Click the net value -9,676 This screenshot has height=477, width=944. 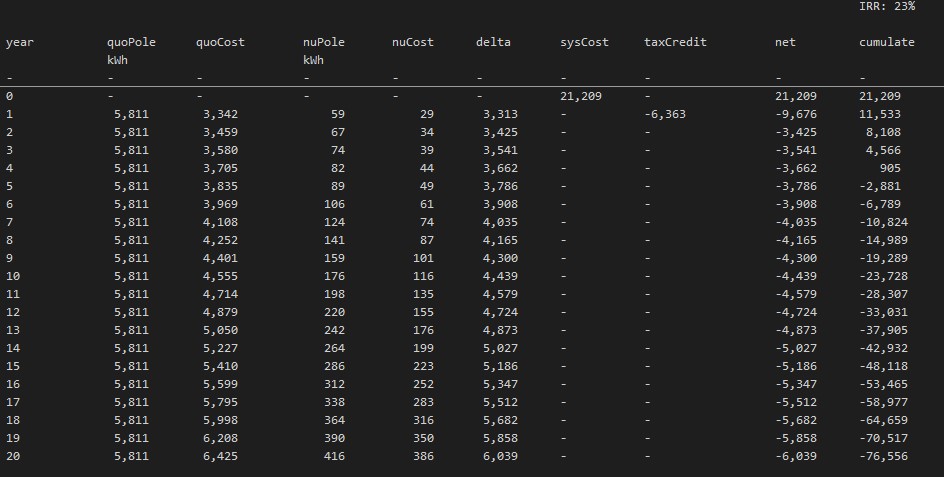pyautogui.click(x=796, y=114)
